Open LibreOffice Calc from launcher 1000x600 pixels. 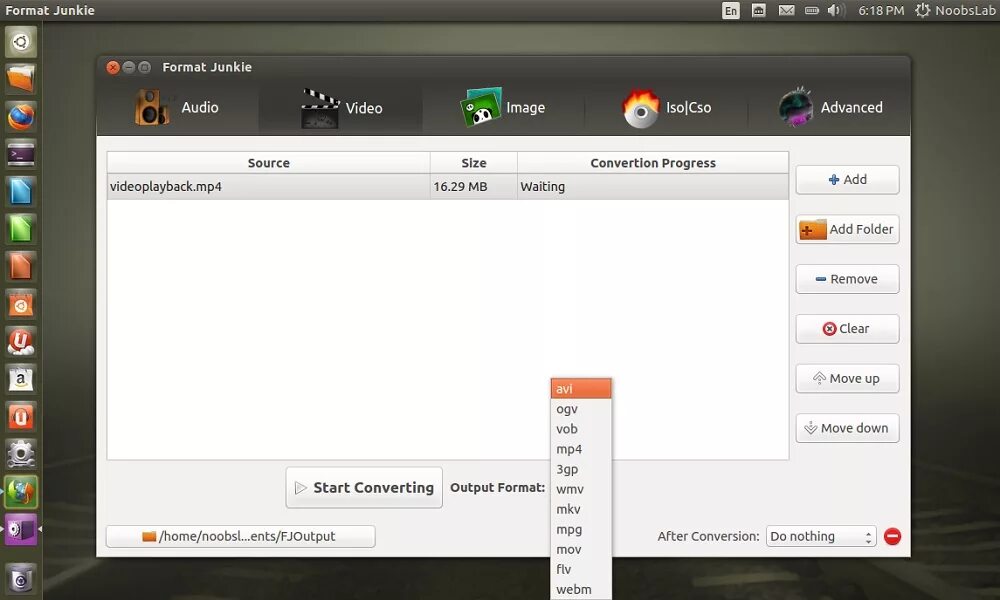point(21,230)
